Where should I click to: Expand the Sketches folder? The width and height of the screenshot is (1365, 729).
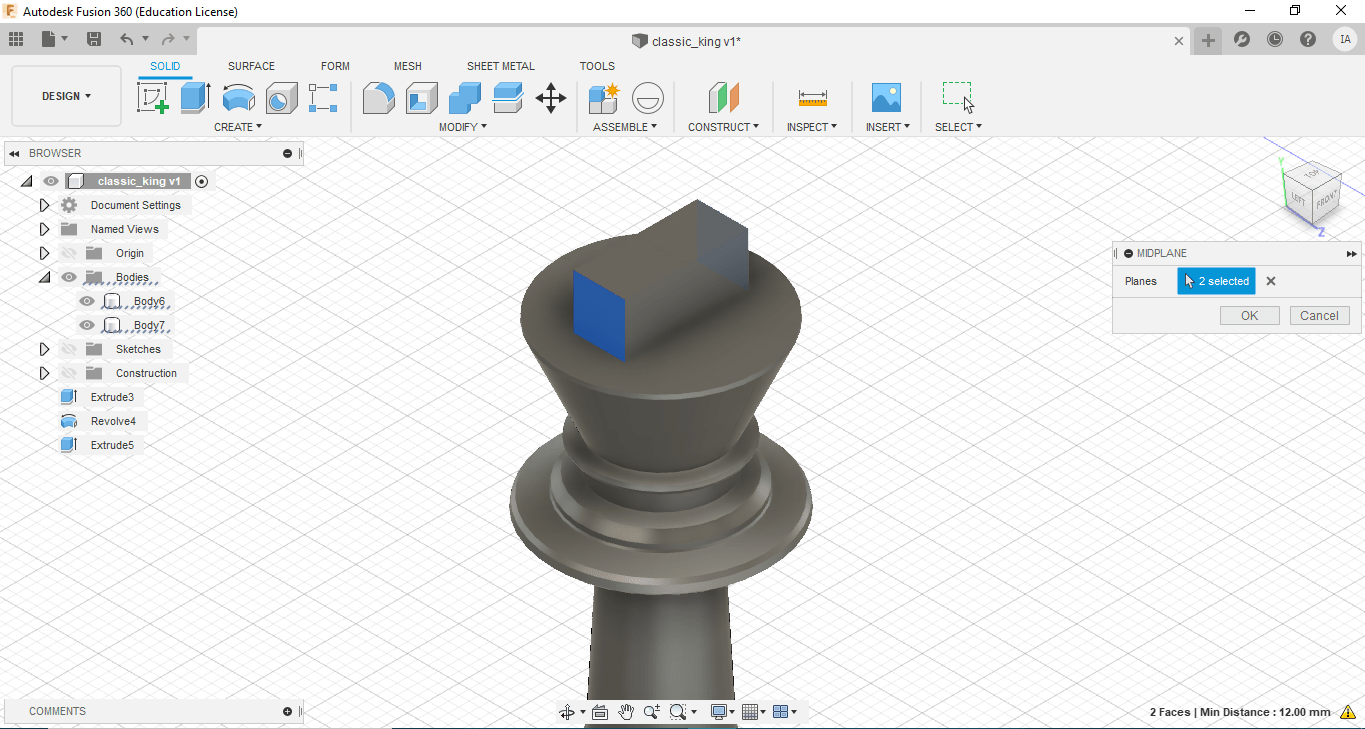[44, 349]
